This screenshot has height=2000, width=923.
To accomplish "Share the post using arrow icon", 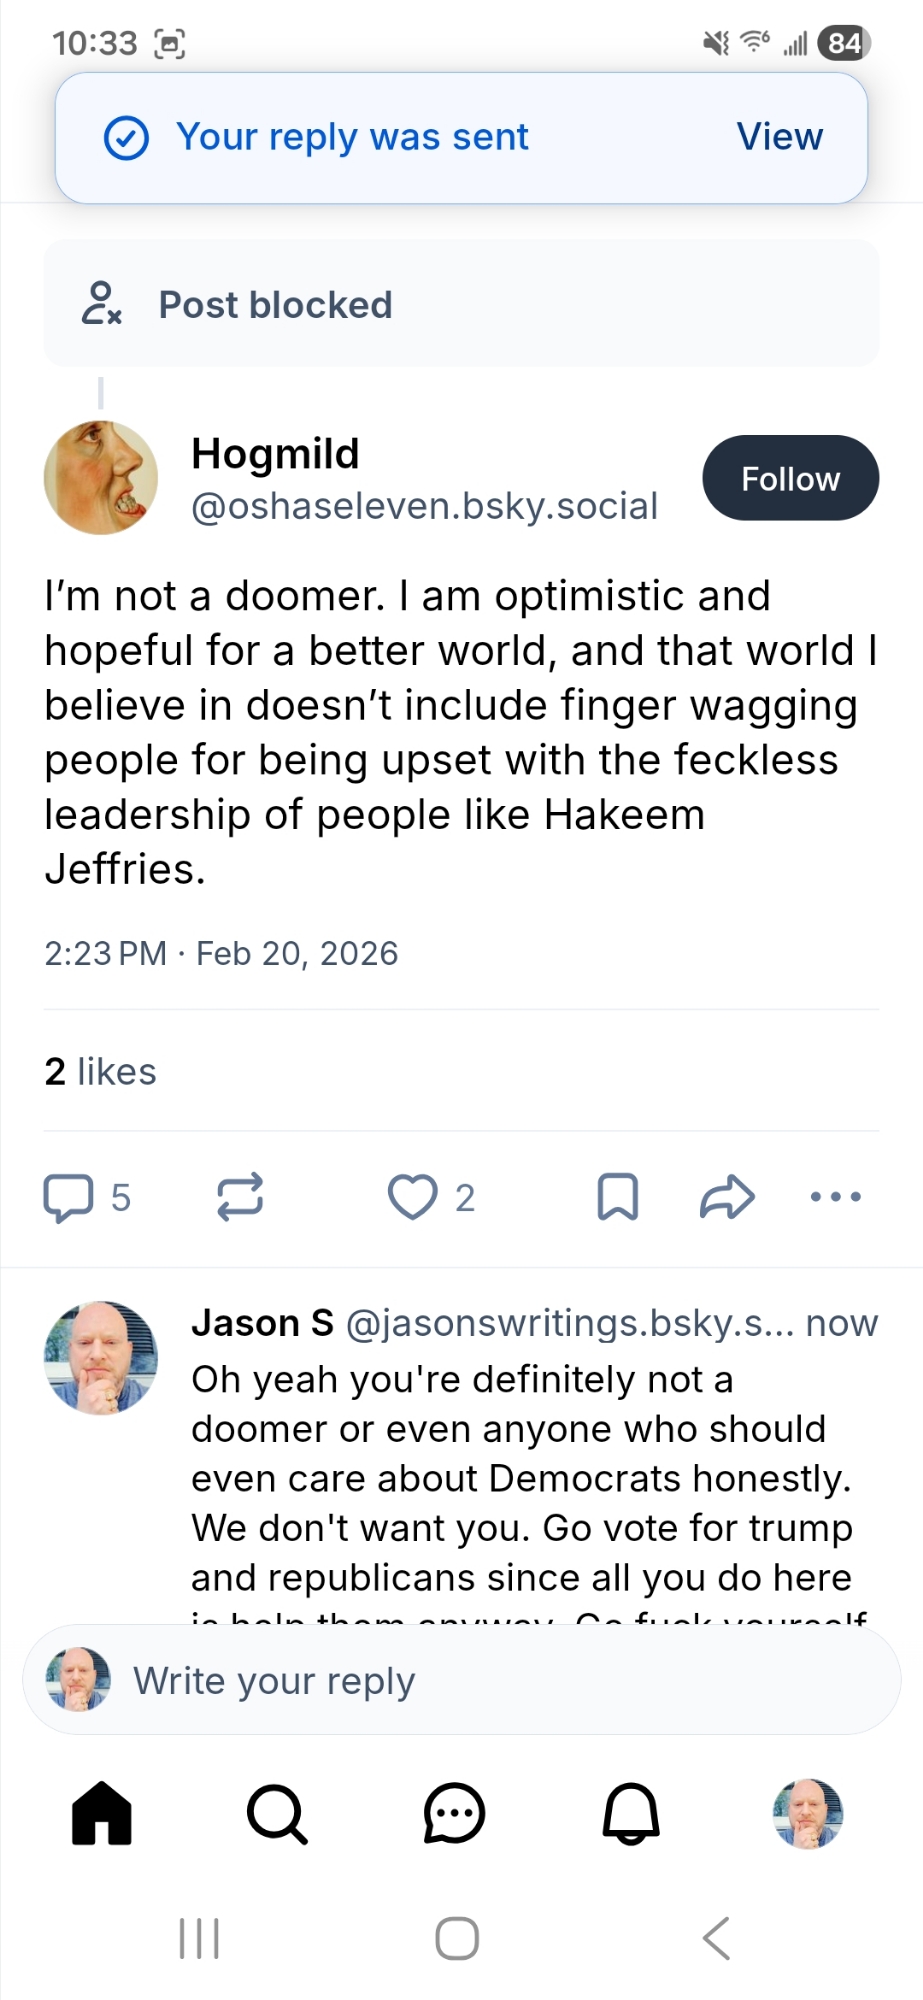I will click(x=727, y=1196).
